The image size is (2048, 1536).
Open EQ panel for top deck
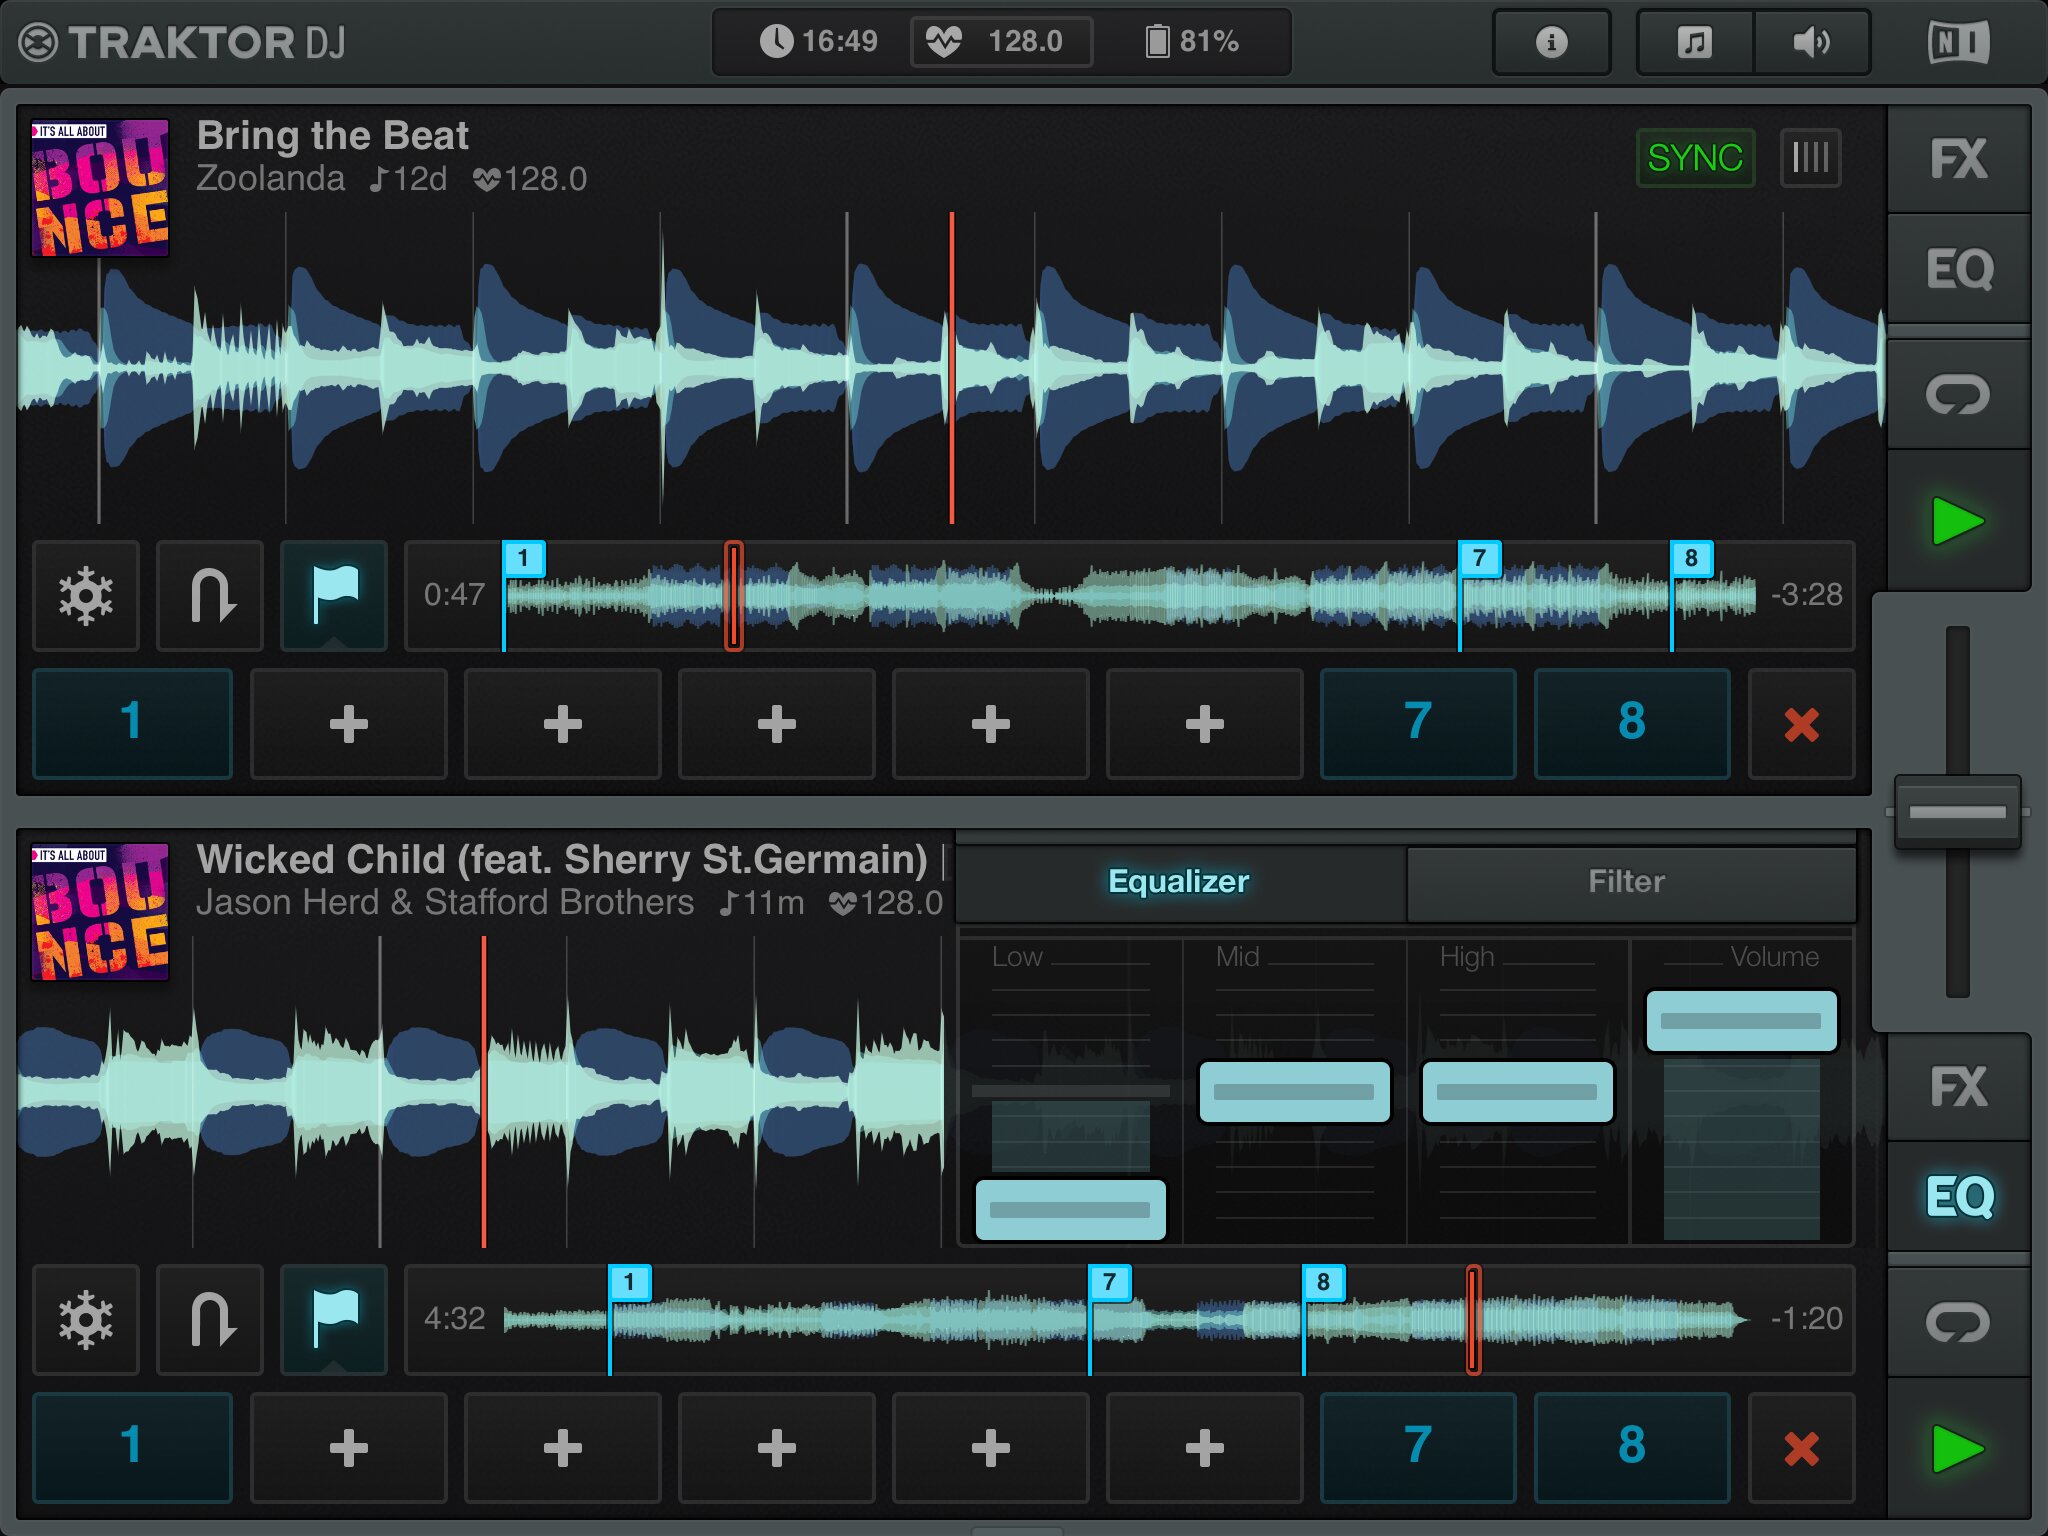(x=1958, y=269)
